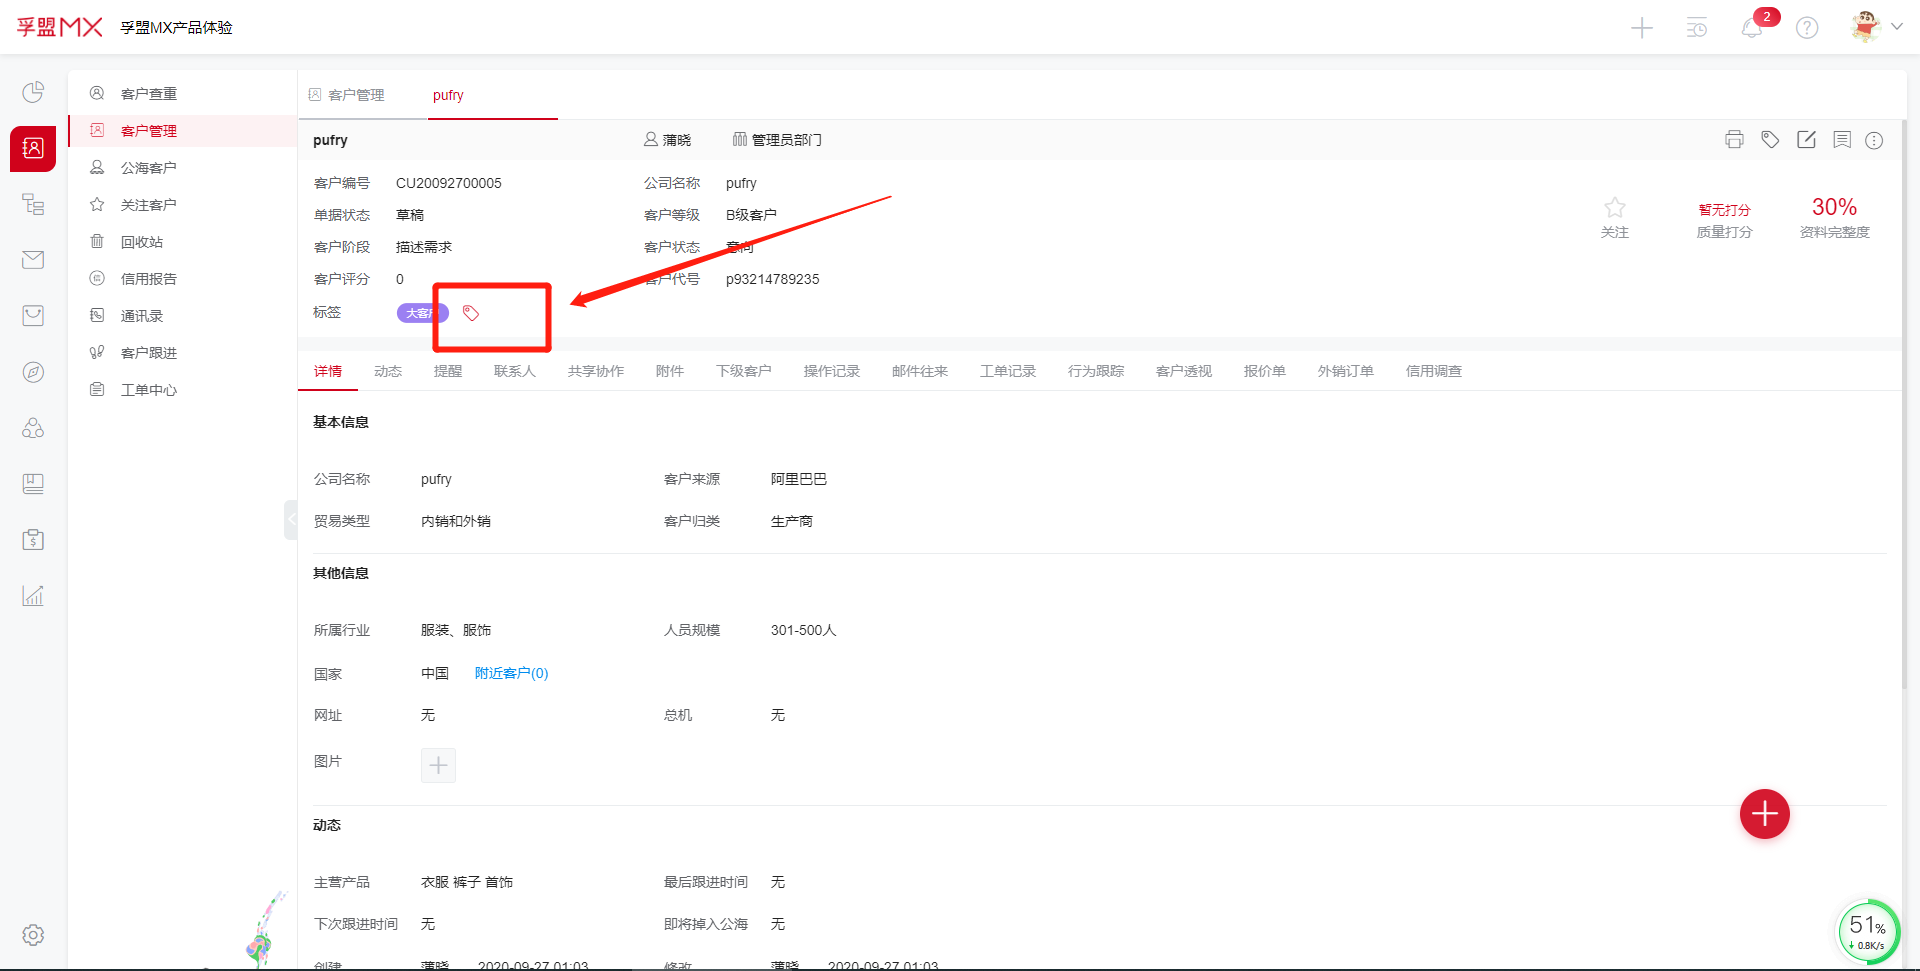
Task: Toggle the 关注 star for this customer
Action: coord(1614,208)
